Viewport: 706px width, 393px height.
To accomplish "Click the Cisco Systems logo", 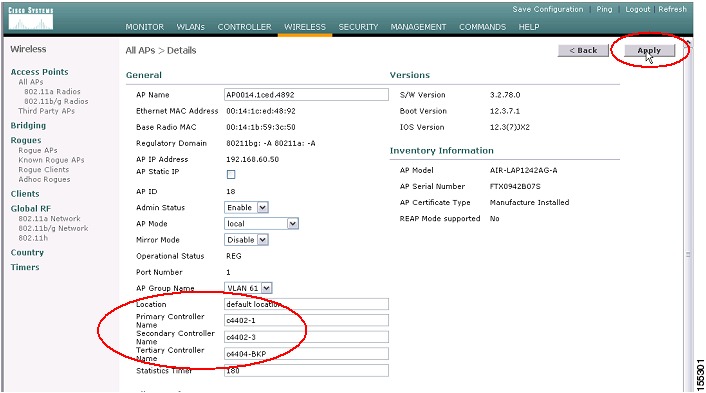I will pos(31,18).
